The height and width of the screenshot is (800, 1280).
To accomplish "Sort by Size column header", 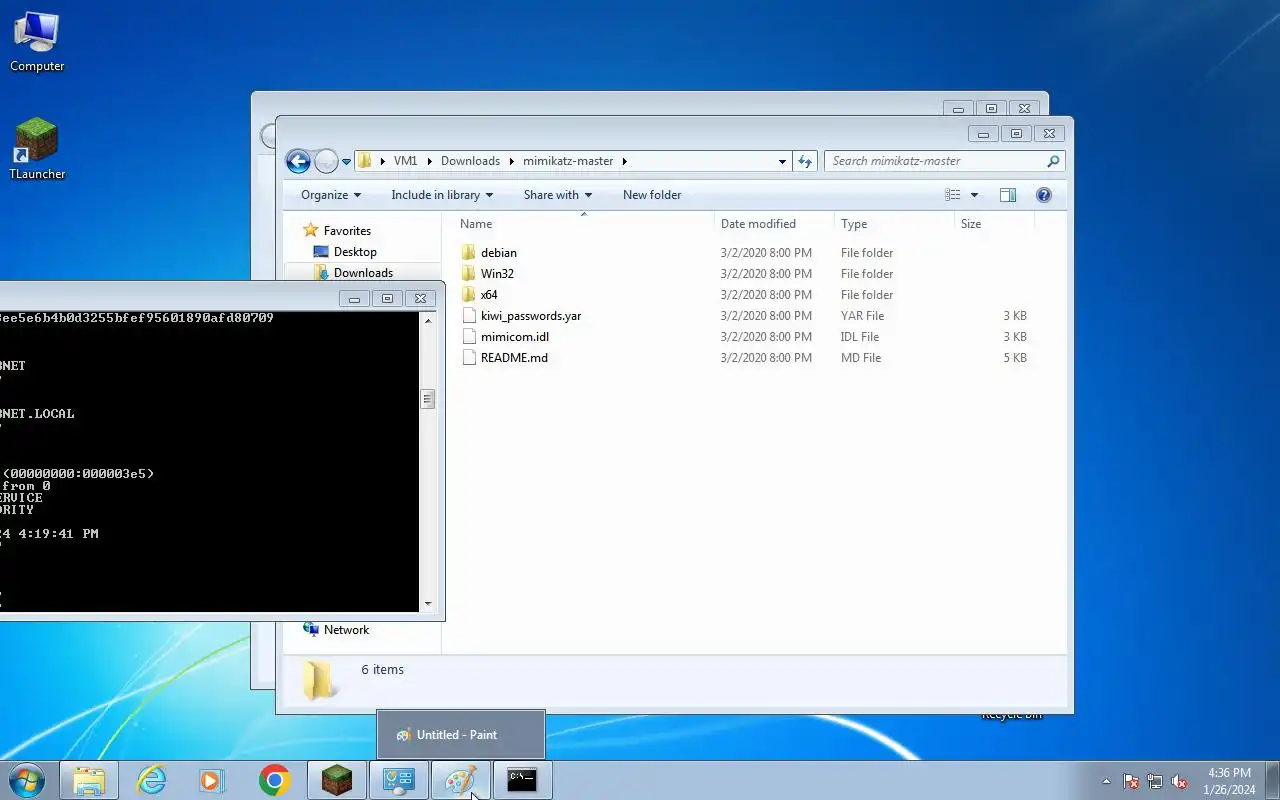I will pyautogui.click(x=994, y=224).
